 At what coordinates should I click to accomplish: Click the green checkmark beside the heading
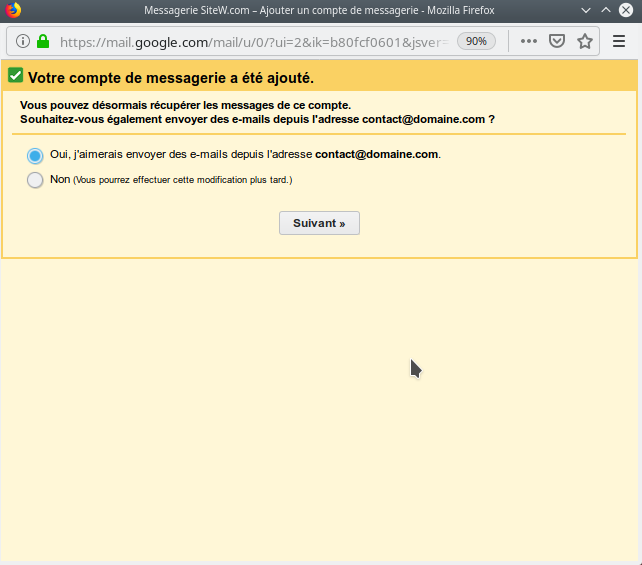coord(16,76)
